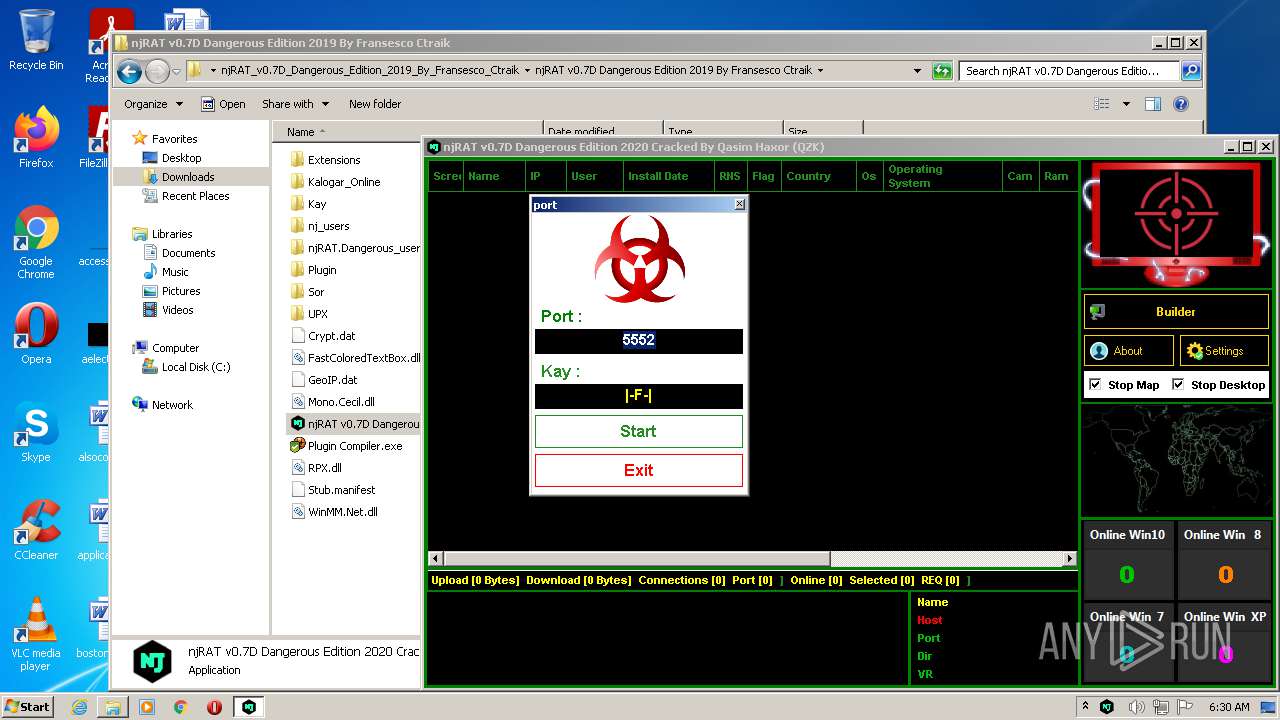Click the red biohazard logo in port dialog
The image size is (1280, 720).
639,259
